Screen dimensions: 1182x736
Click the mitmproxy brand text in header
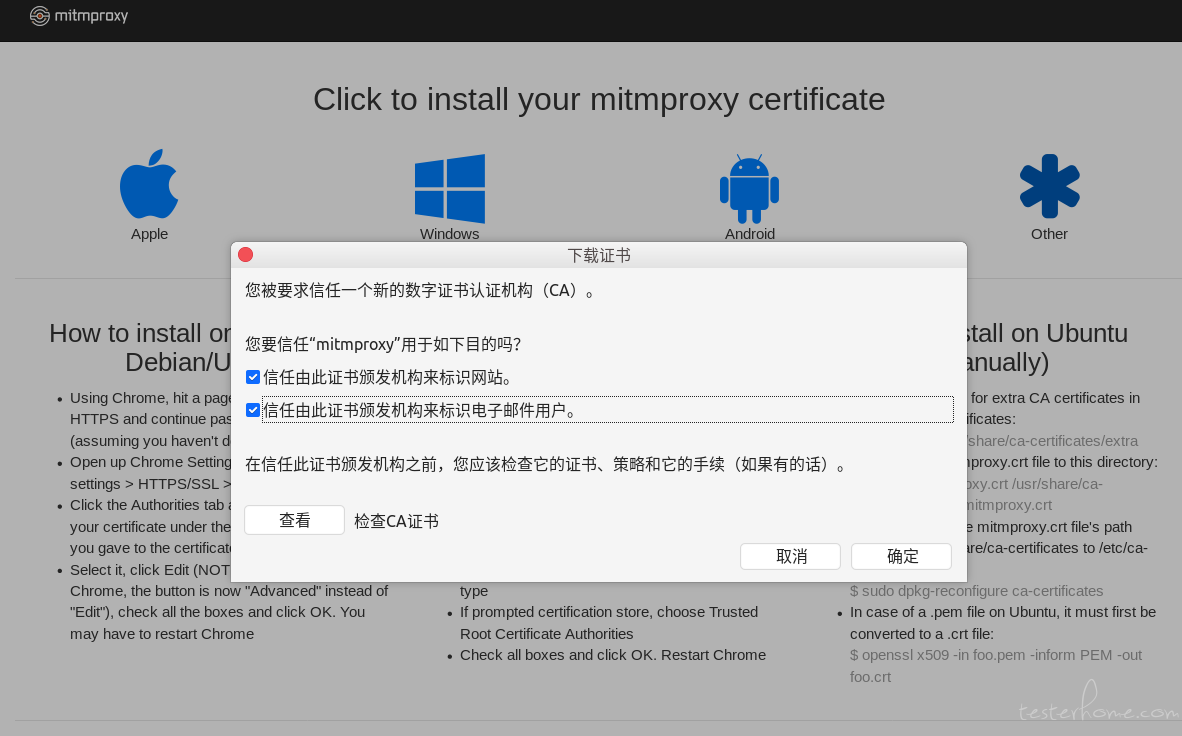[91, 16]
